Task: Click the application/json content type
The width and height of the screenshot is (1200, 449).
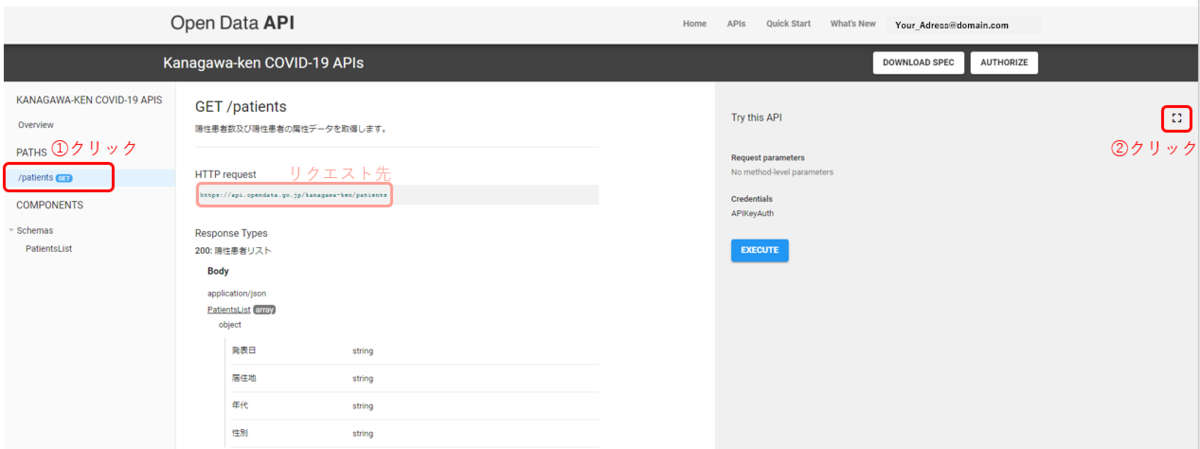Action: pos(237,293)
